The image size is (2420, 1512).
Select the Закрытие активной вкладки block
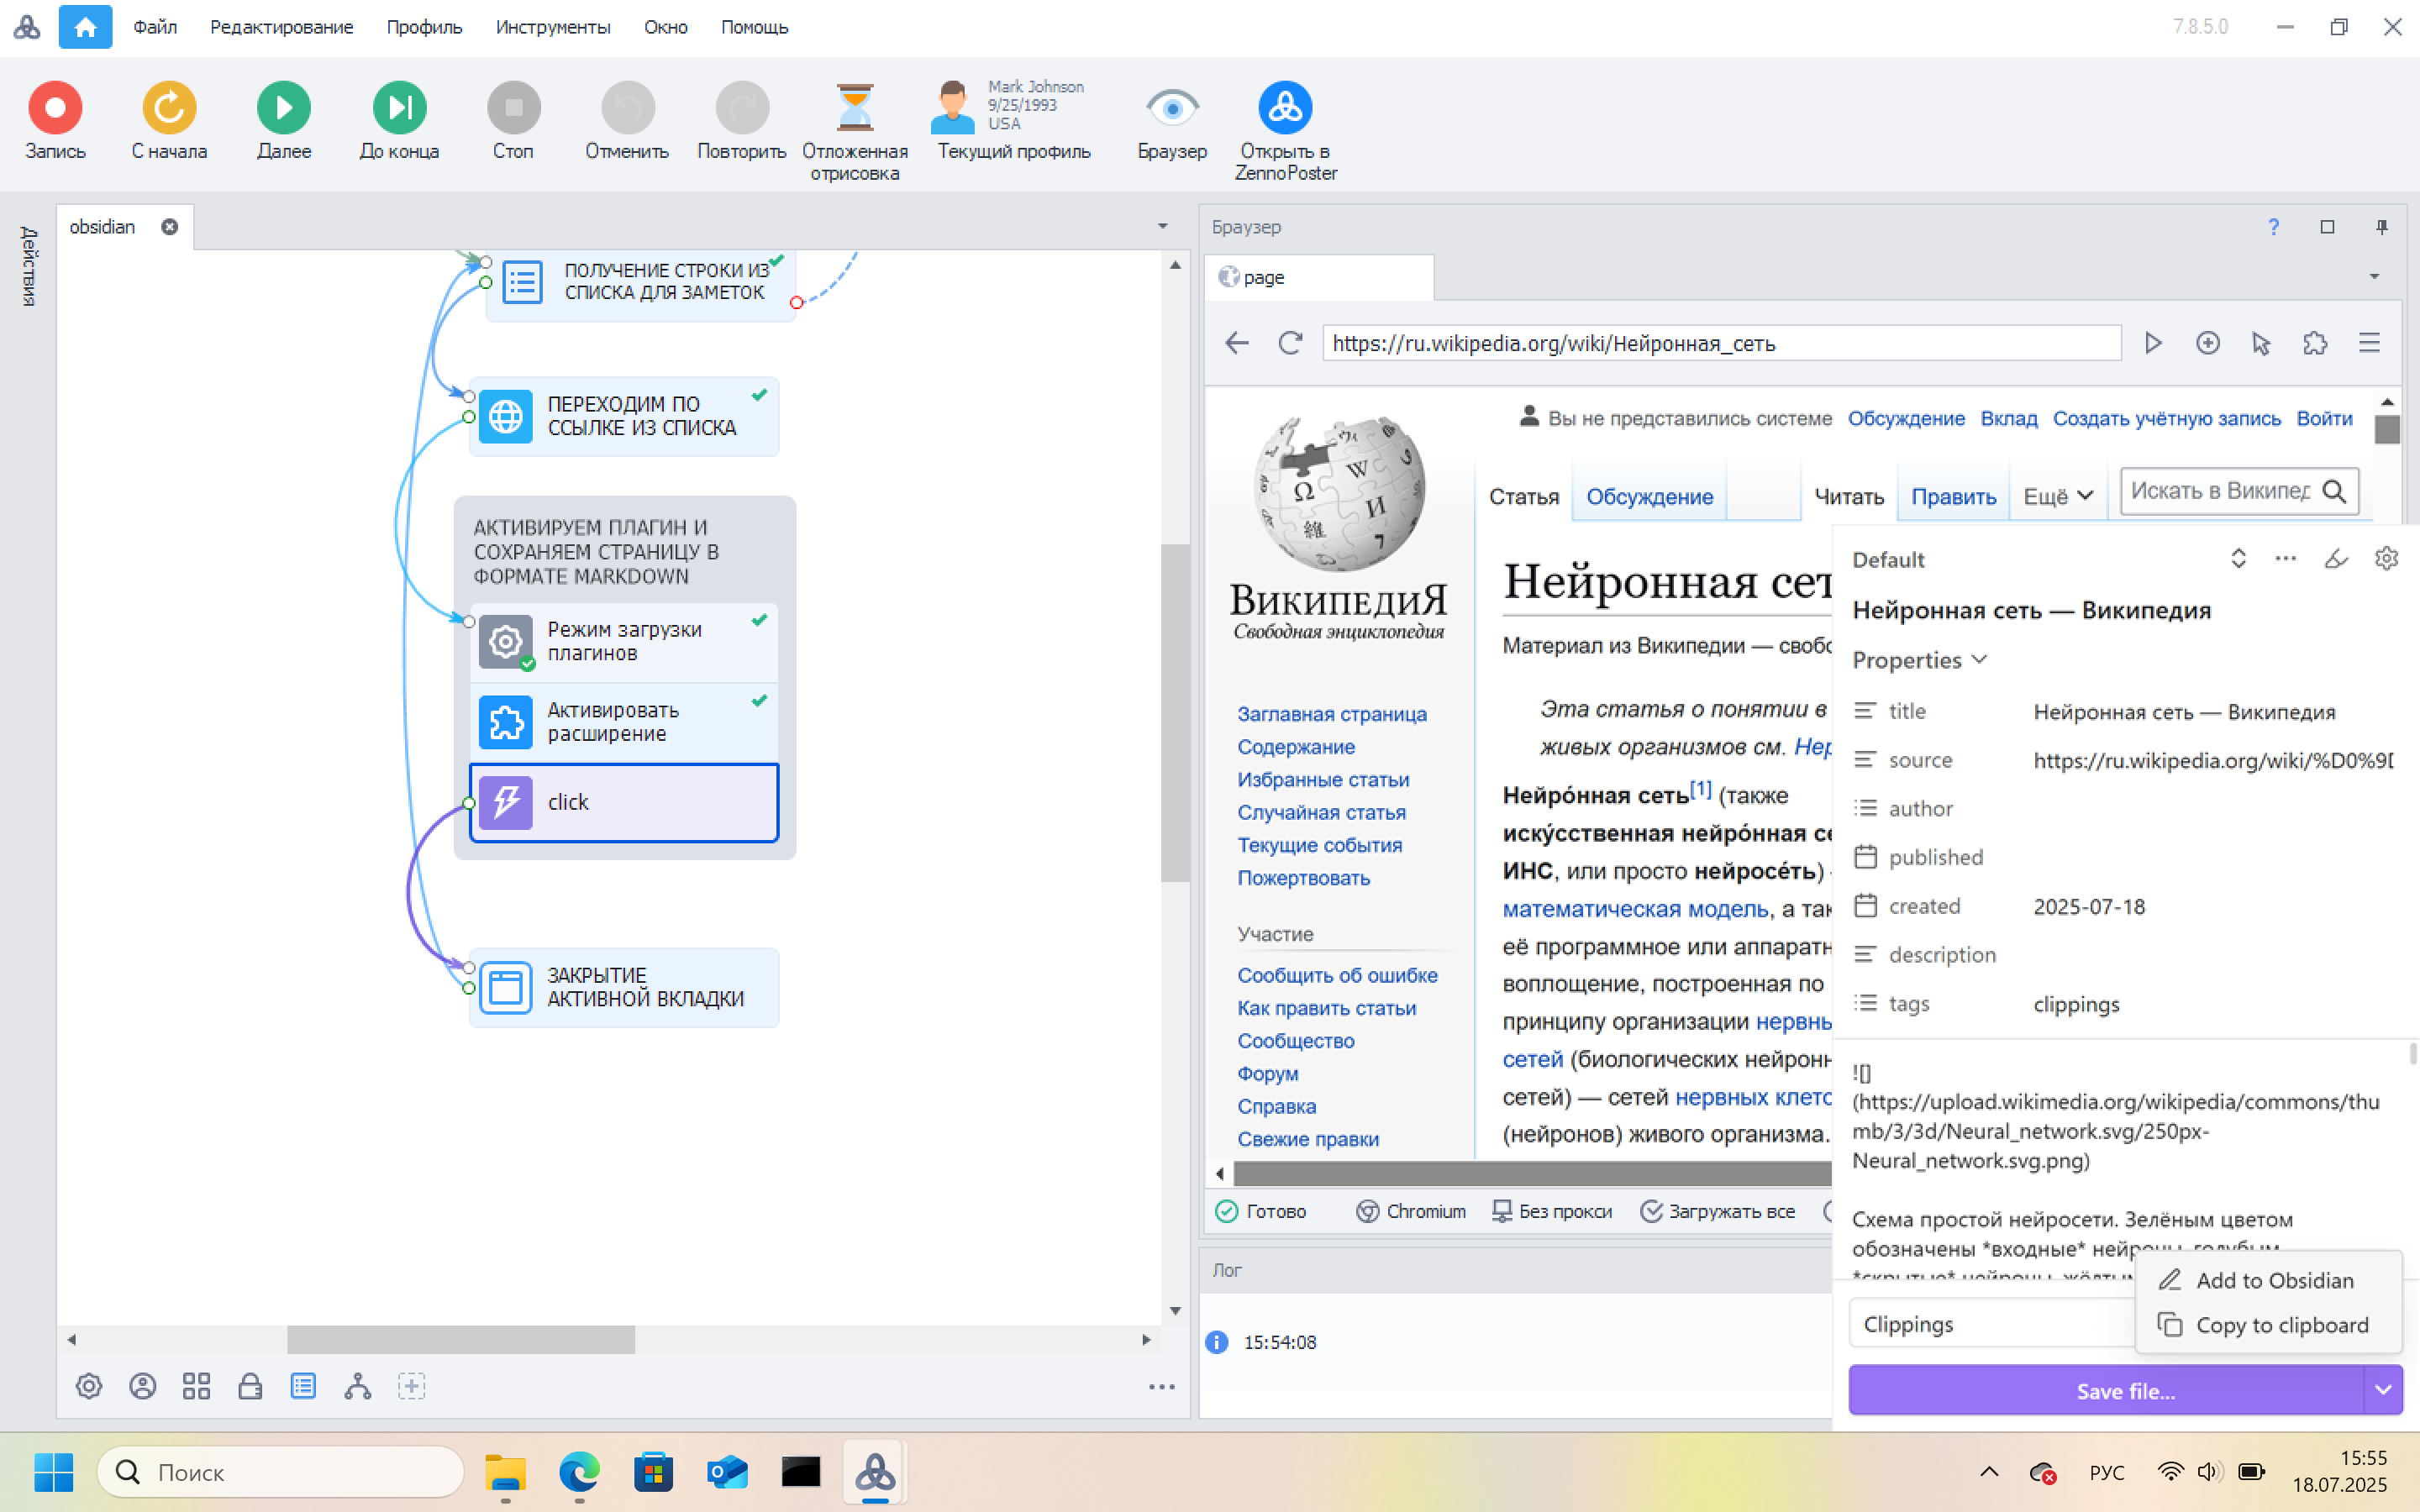pos(624,987)
